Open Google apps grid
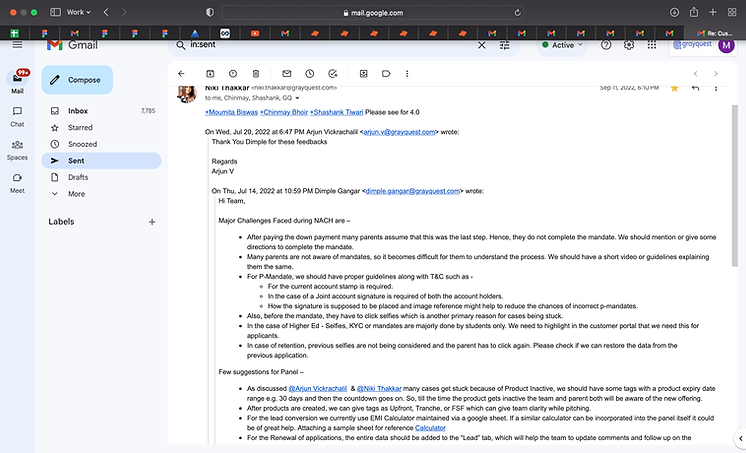Viewport: 746px width, 453px height. click(x=652, y=45)
